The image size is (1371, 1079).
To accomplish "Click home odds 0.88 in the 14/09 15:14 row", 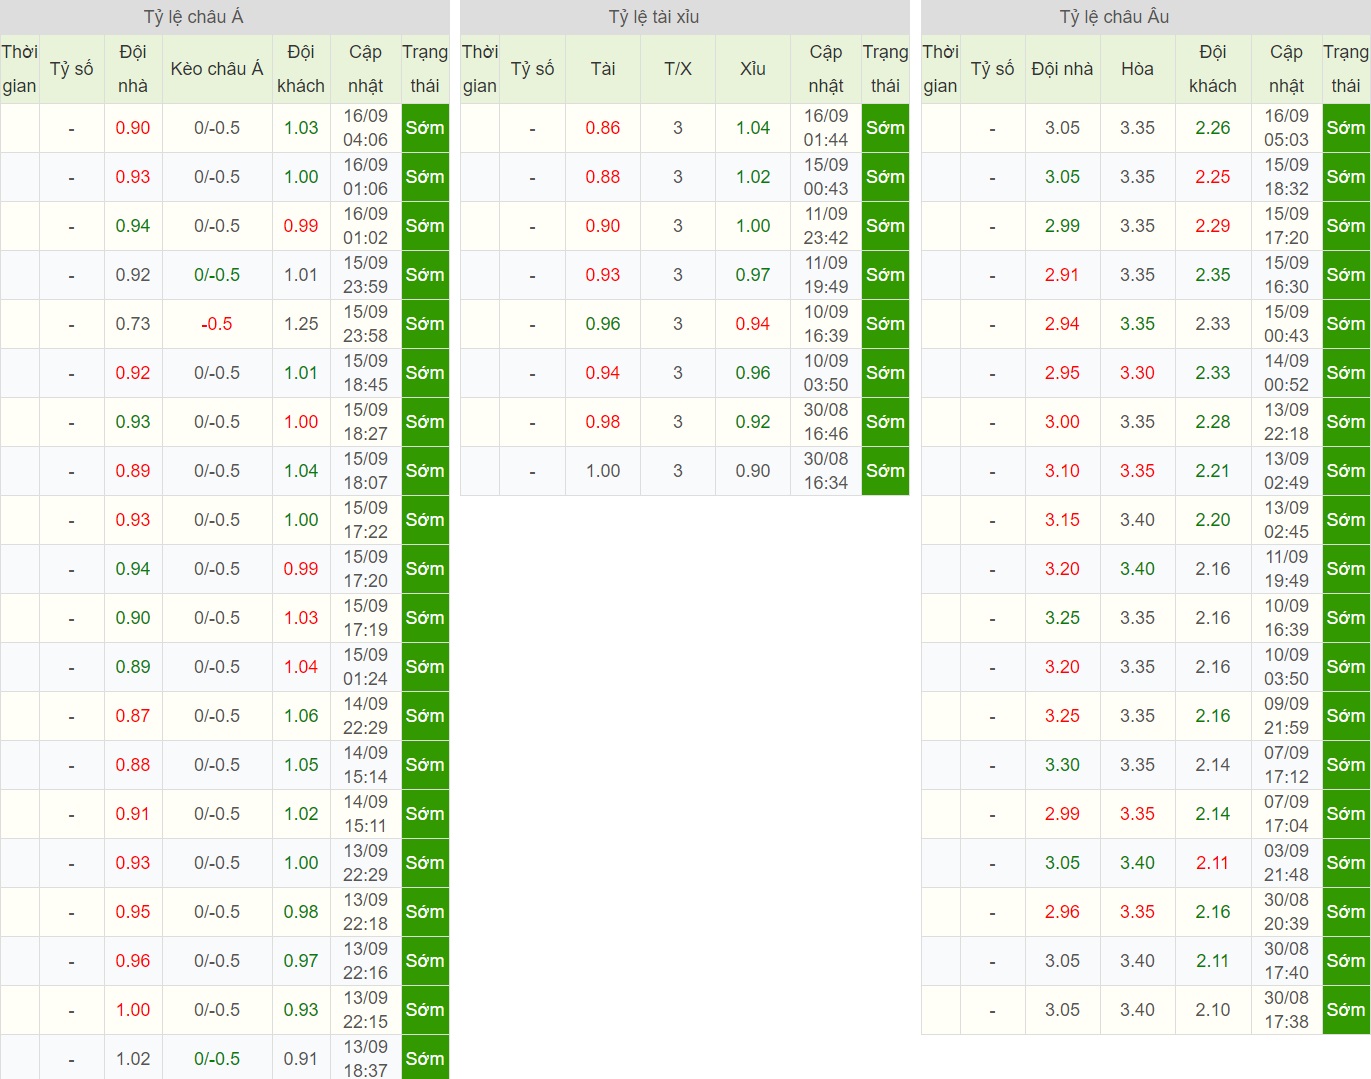I will pyautogui.click(x=133, y=765).
